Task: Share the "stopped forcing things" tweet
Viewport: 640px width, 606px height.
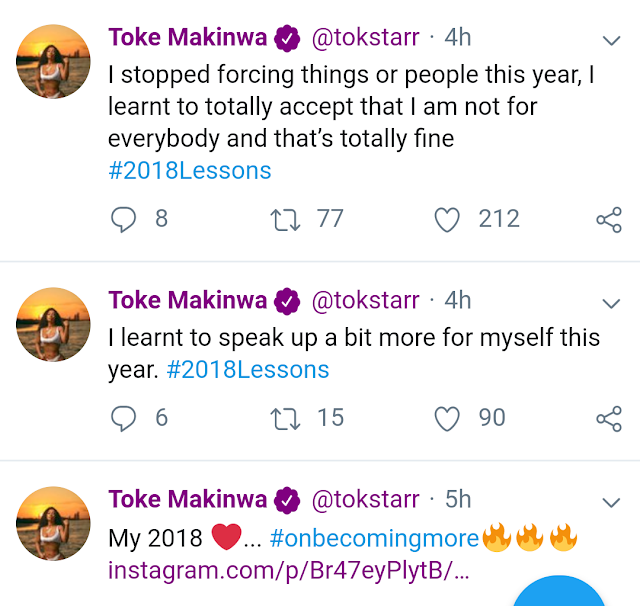Action: 608,219
